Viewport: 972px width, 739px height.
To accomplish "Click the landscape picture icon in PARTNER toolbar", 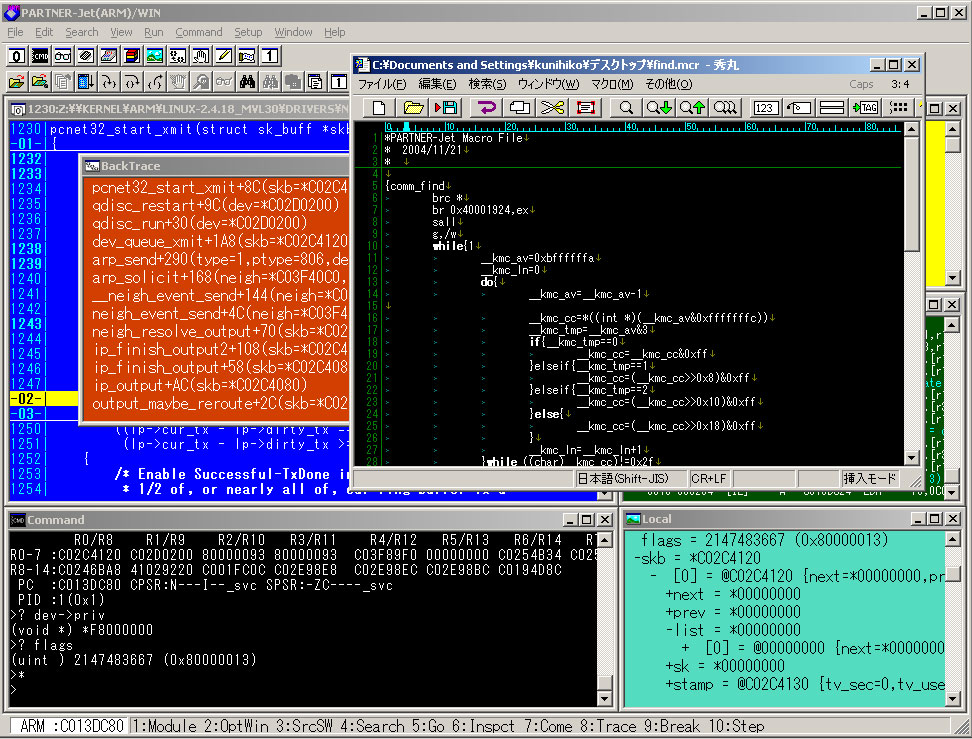I will tap(154, 56).
